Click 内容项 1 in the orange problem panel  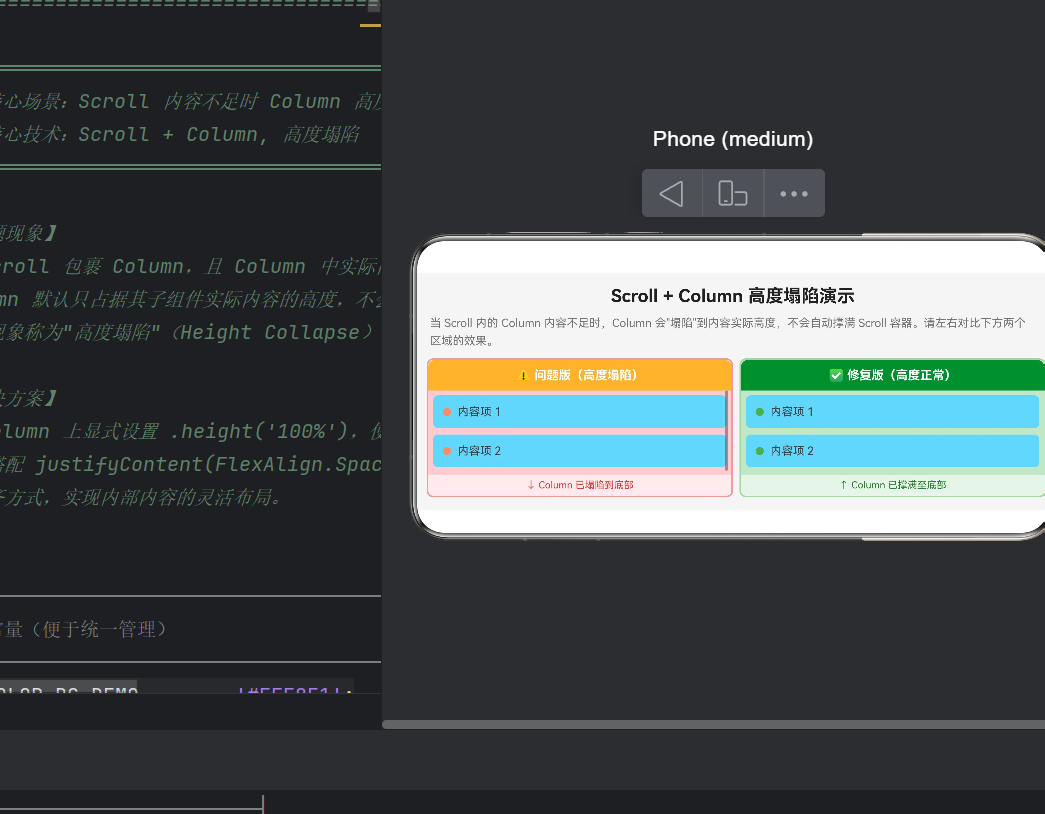tap(578, 411)
